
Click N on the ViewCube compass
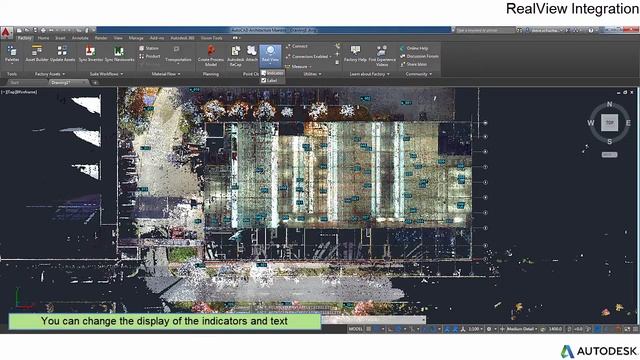[x=609, y=104]
